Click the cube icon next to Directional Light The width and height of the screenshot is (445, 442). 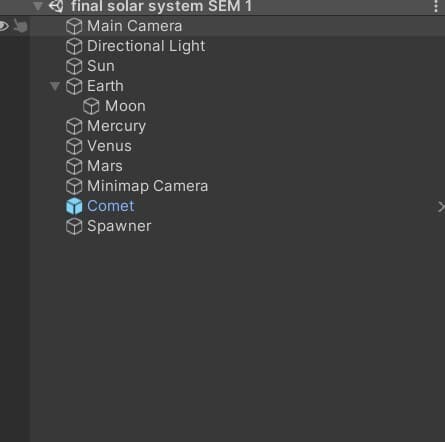tap(74, 46)
